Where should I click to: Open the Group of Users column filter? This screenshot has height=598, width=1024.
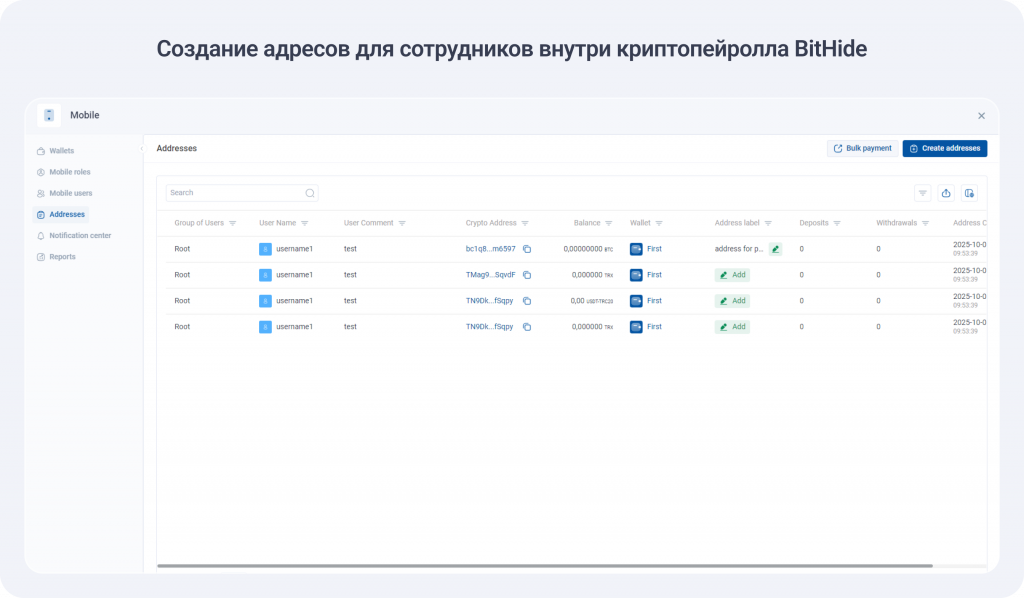(x=233, y=223)
